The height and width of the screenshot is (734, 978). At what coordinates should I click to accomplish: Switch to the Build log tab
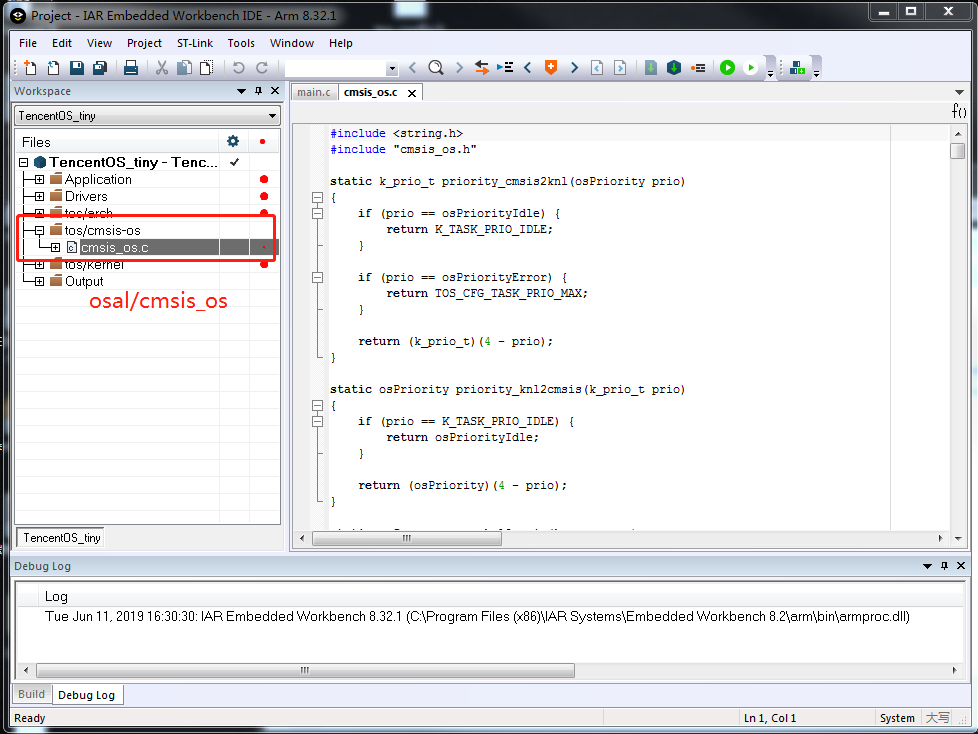point(32,694)
